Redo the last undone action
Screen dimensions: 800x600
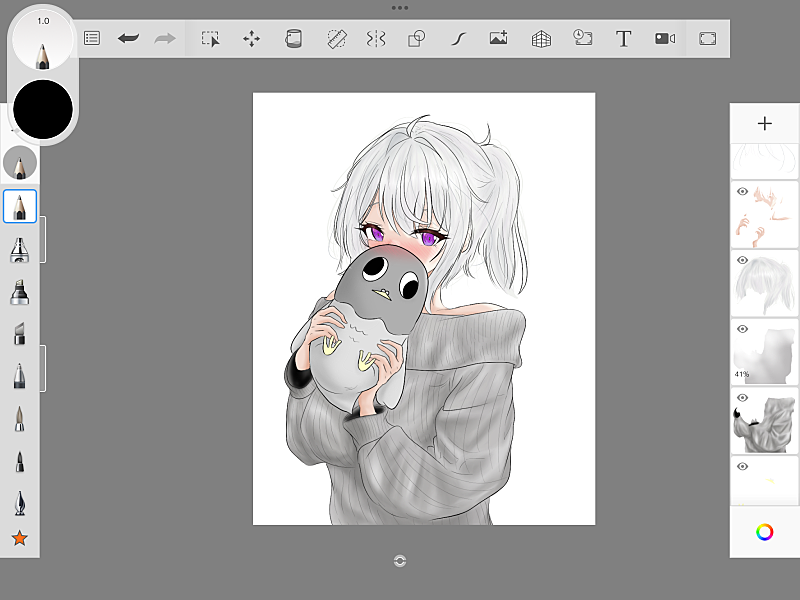point(165,38)
